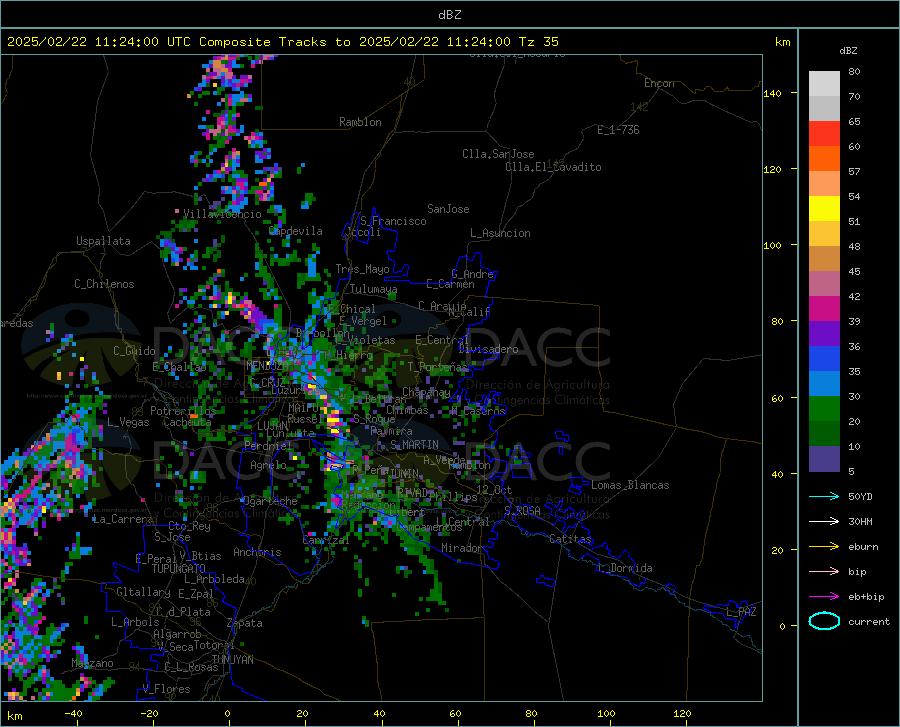Screen dimensions: 900x727
Task: Select the magenta swatch between 42 and 39
Action: point(824,309)
